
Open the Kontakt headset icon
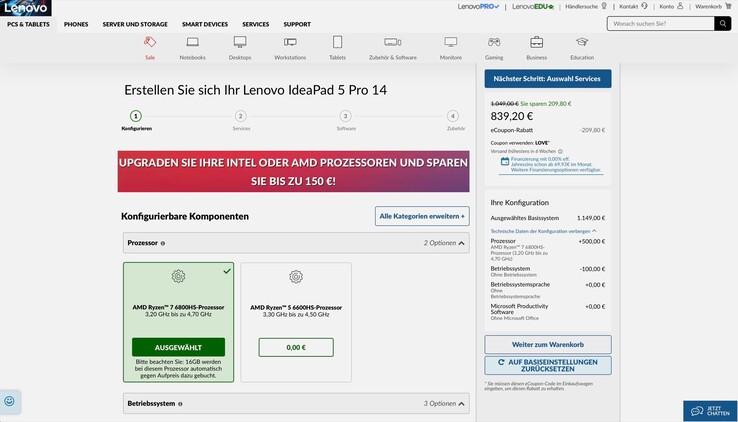644,6
